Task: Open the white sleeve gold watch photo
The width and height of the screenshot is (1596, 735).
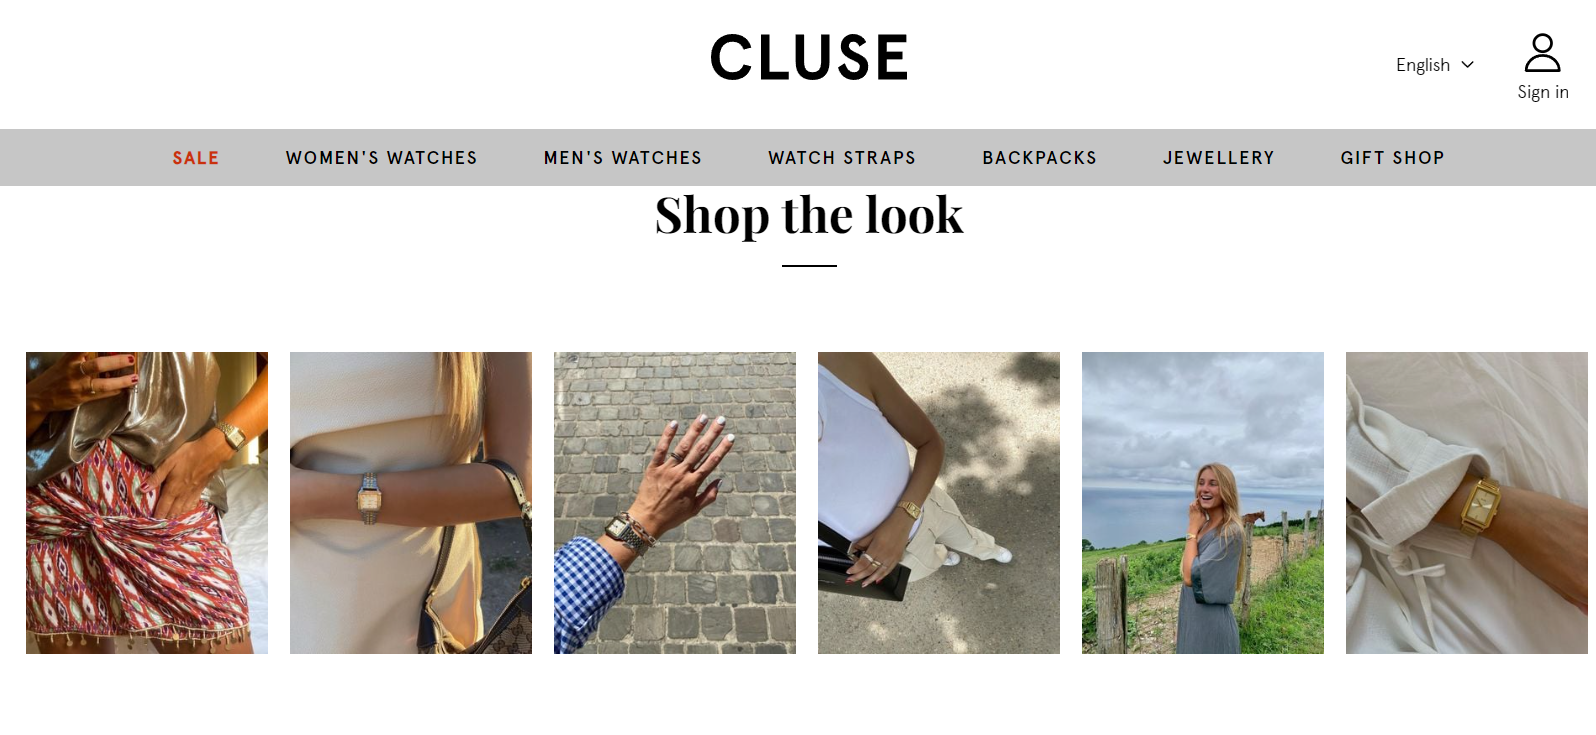Action: point(1467,503)
